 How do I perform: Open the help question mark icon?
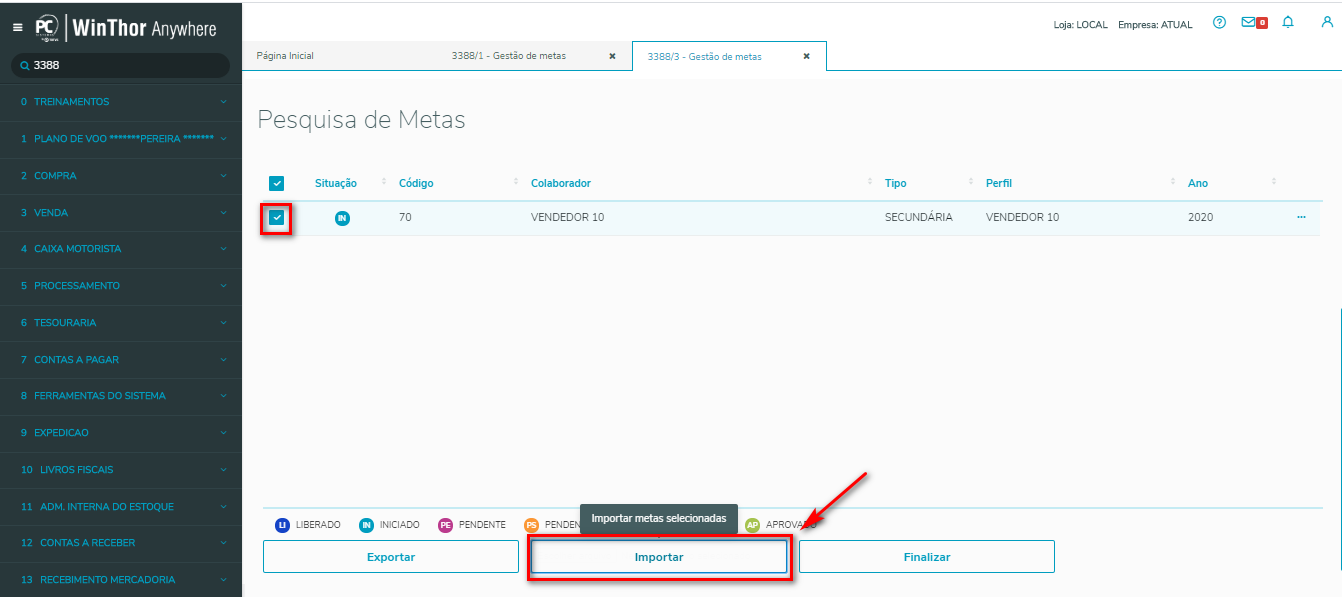(x=1219, y=22)
